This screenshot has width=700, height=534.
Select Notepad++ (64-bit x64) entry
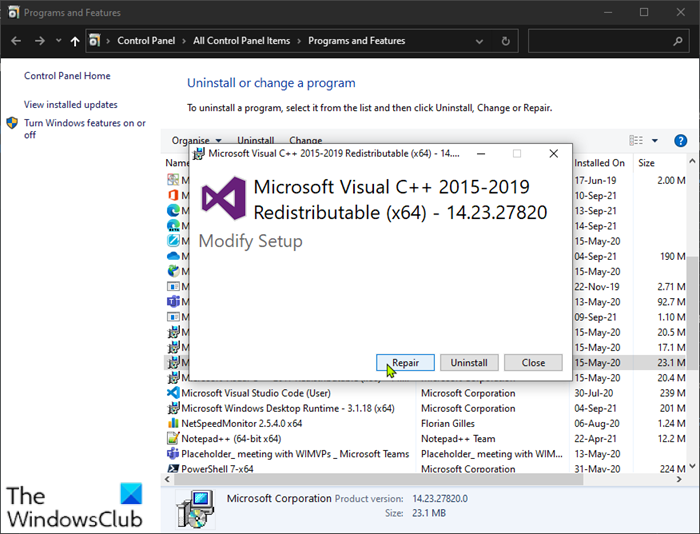point(425,438)
